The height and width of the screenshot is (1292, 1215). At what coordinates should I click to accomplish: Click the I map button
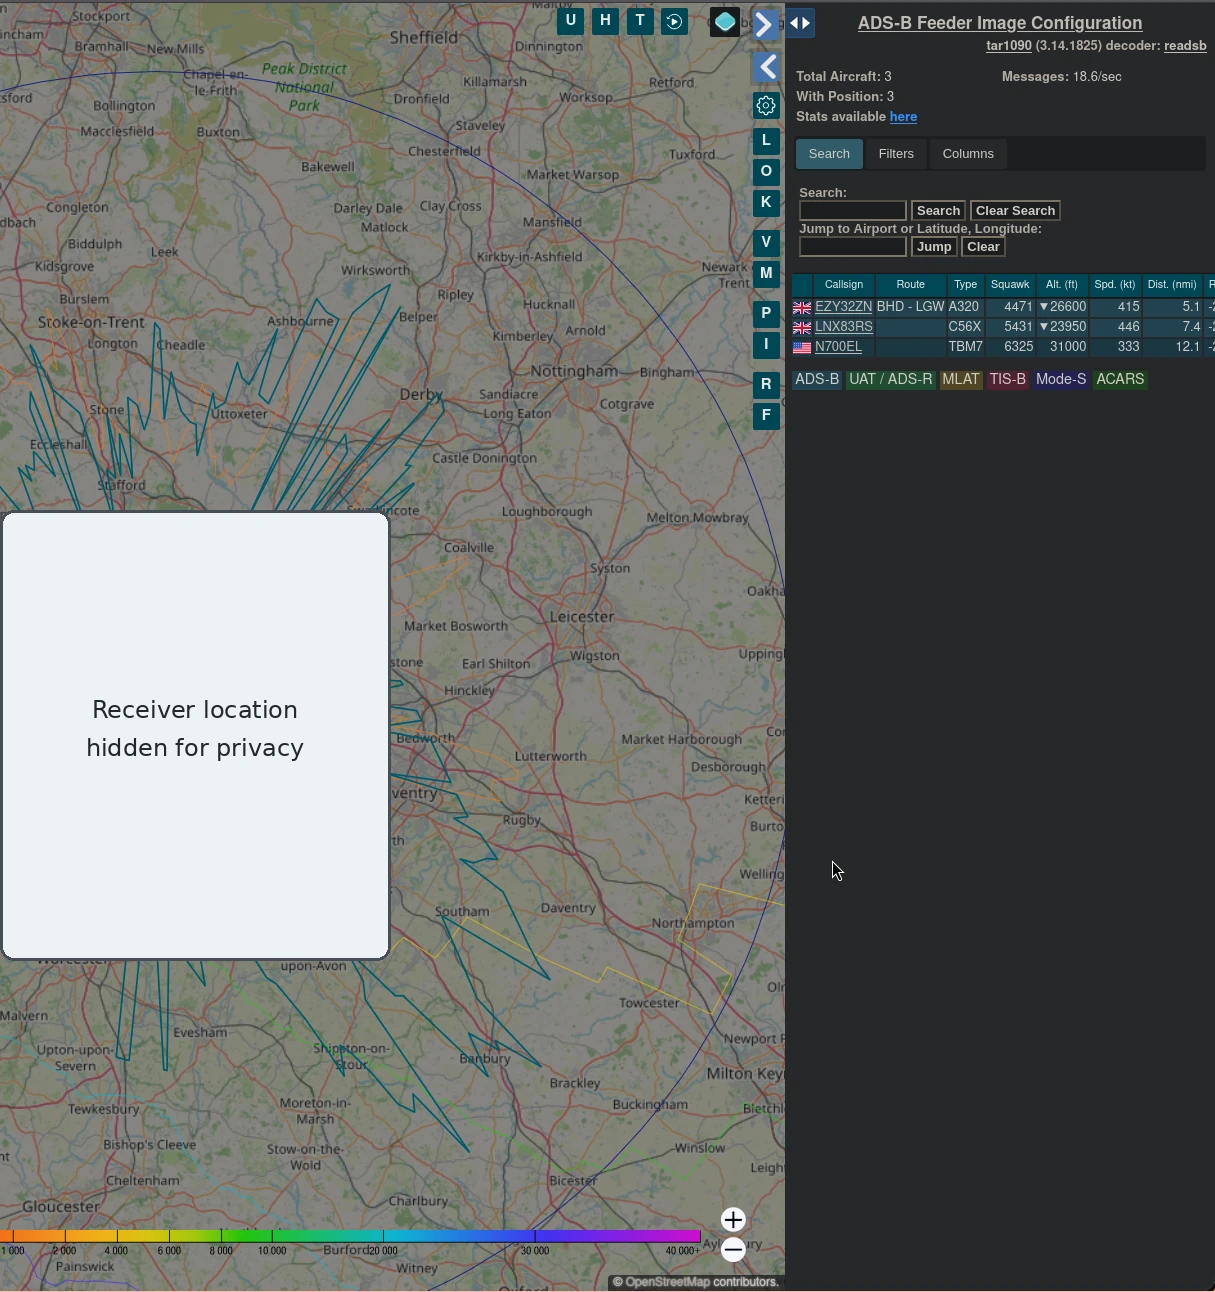tap(766, 345)
